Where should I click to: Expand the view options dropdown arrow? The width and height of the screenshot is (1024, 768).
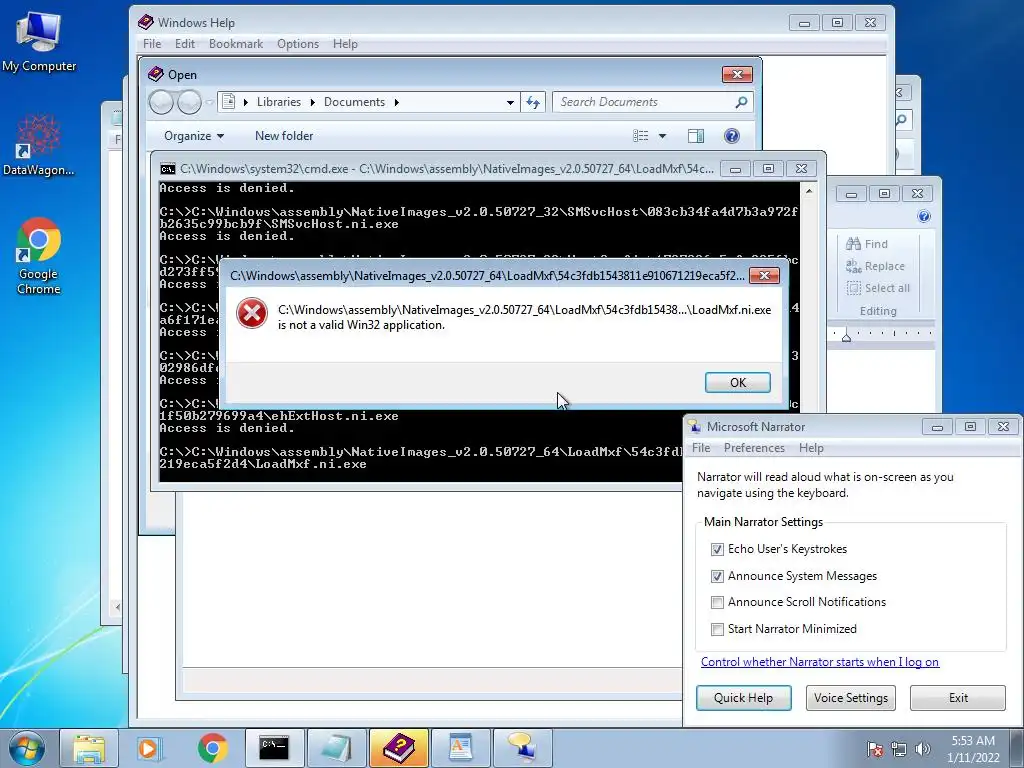coord(662,136)
